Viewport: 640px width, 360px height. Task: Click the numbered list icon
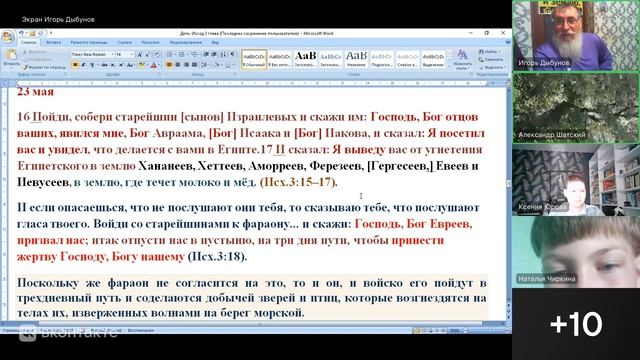pos(182,54)
